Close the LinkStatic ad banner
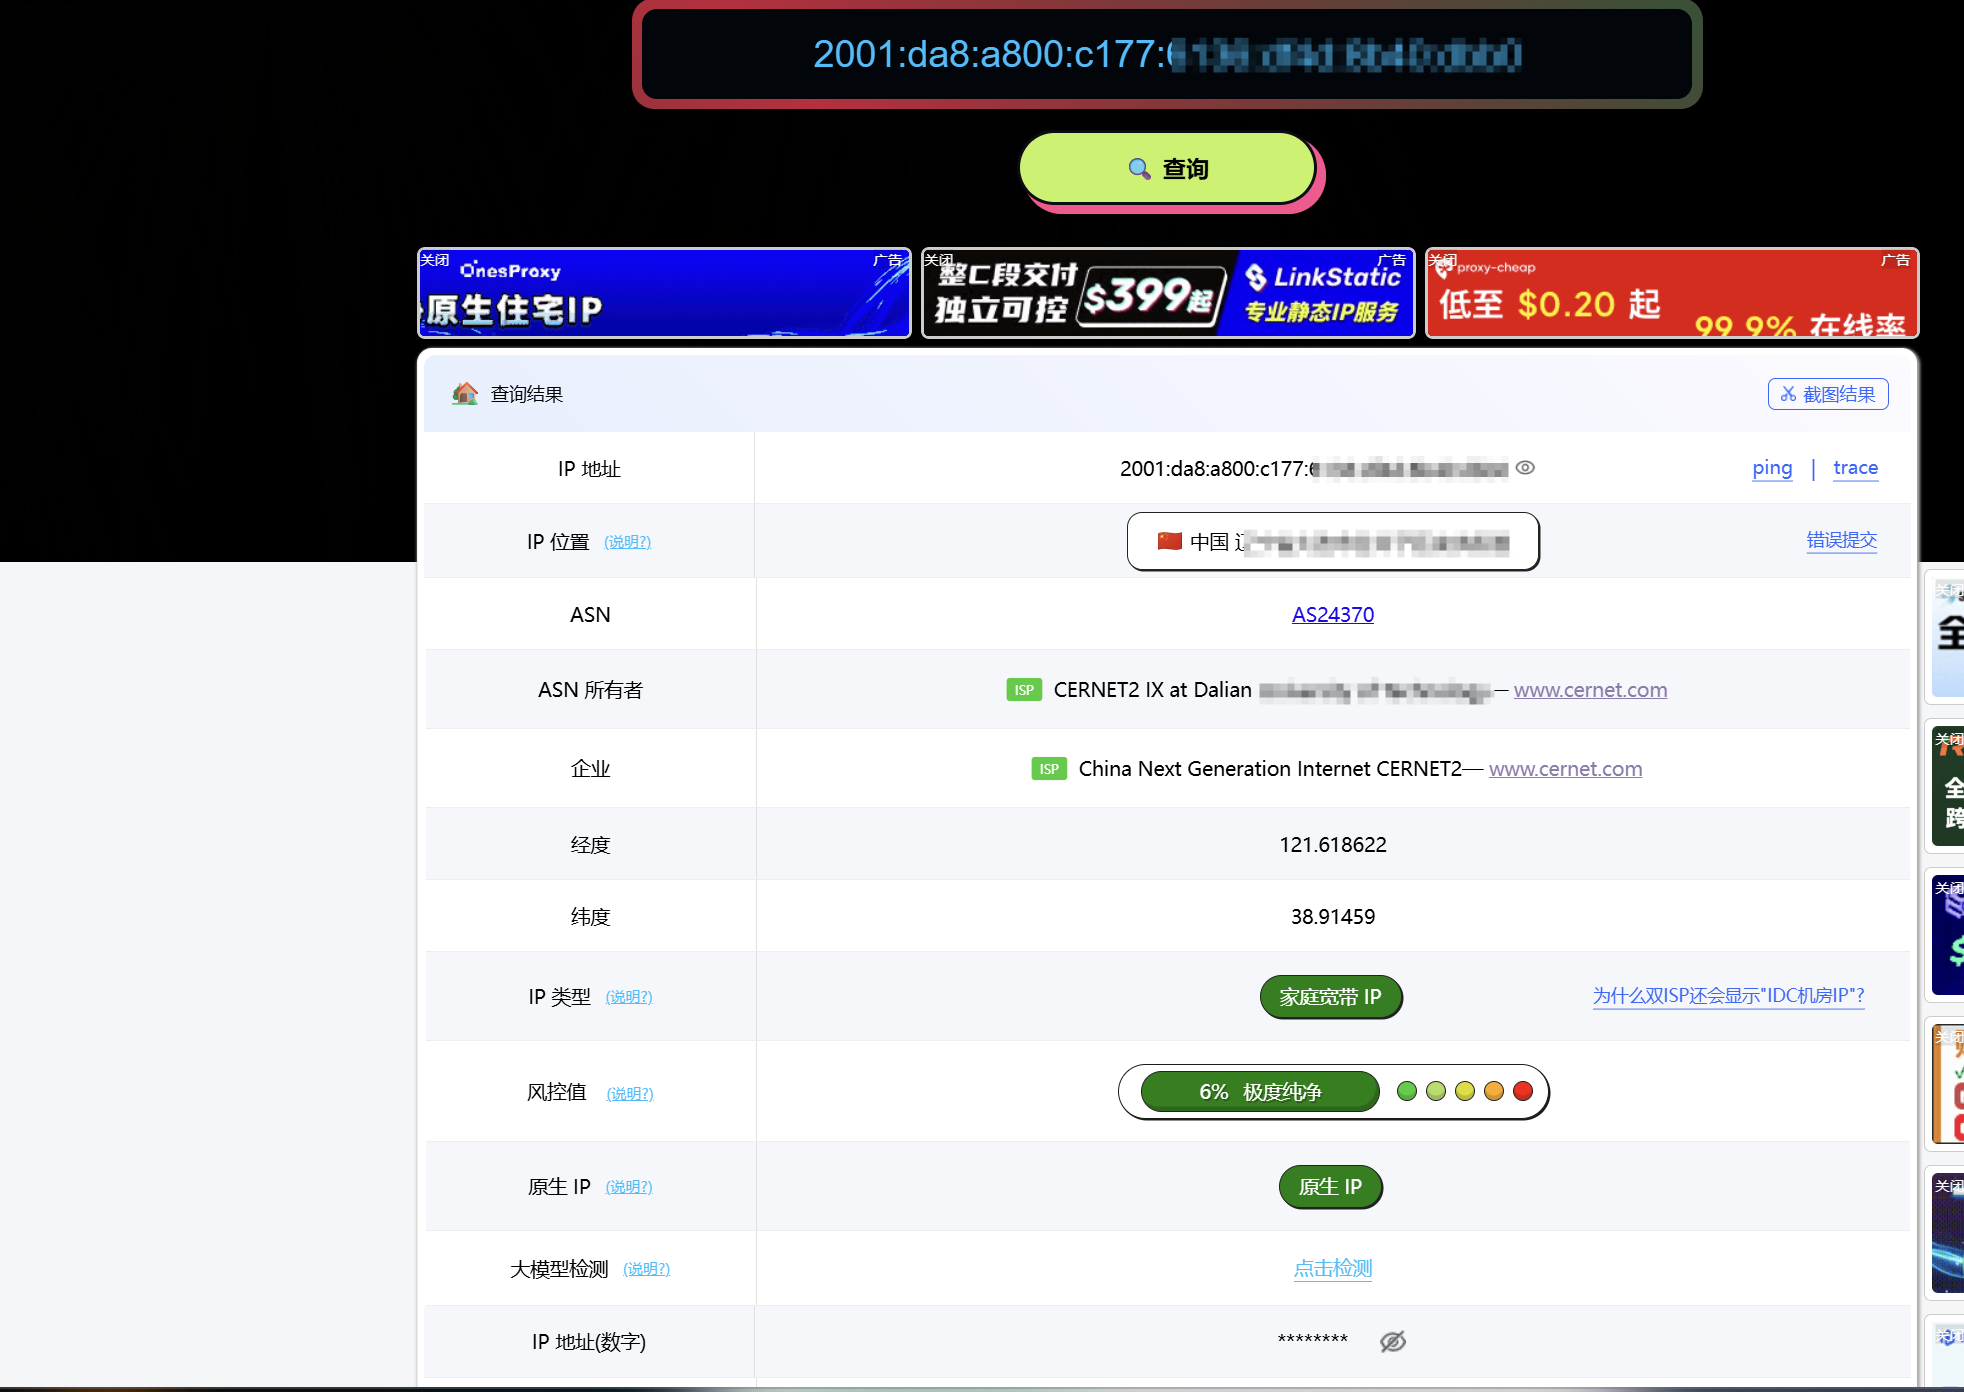Viewport: 1964px width, 1392px height. pyautogui.click(x=938, y=260)
